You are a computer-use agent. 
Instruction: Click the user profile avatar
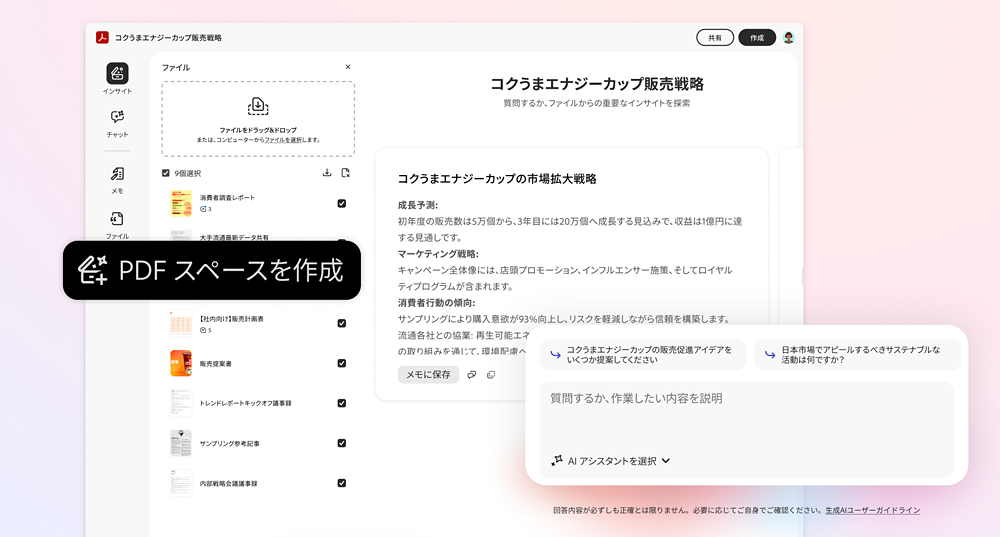(x=788, y=38)
